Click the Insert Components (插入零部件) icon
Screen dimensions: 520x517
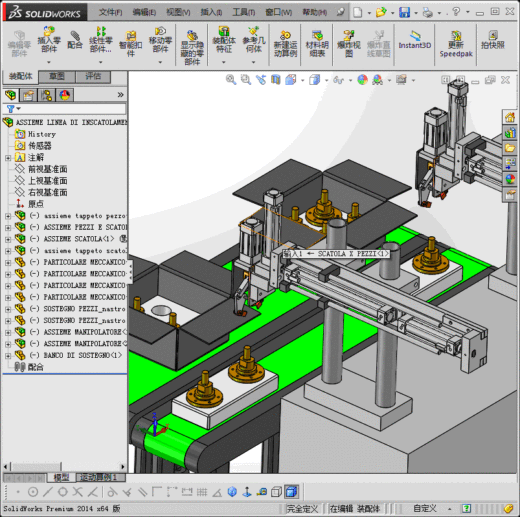pos(49,40)
